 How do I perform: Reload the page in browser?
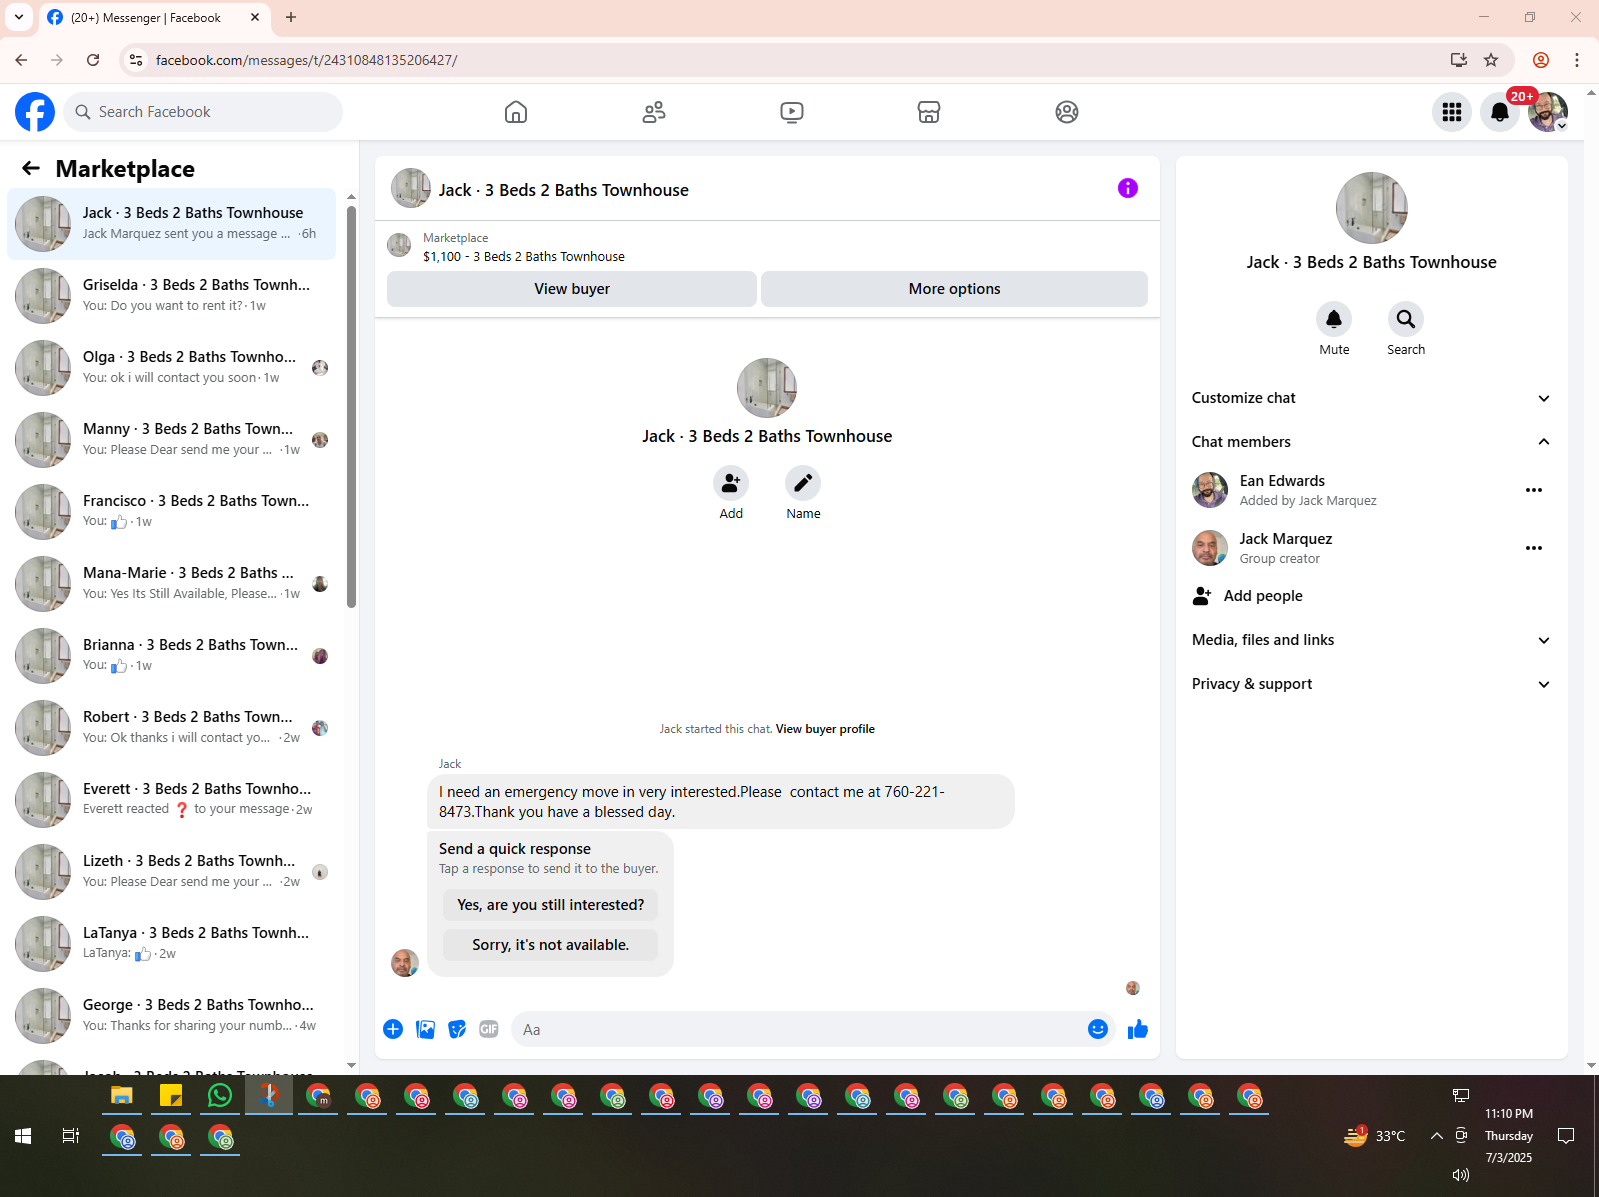(x=93, y=60)
